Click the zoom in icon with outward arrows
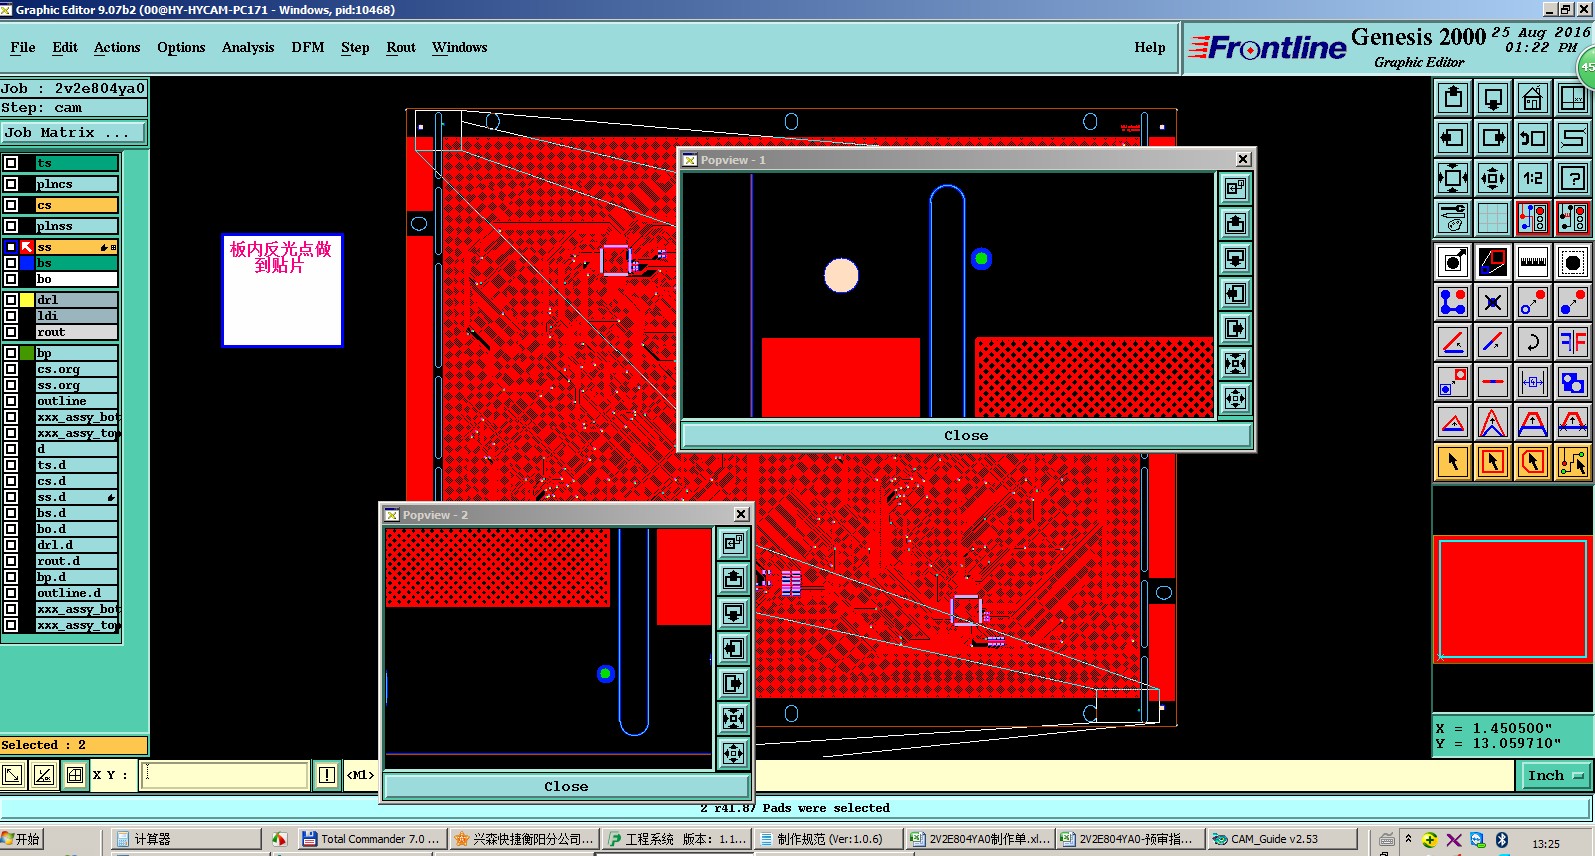 1453,178
